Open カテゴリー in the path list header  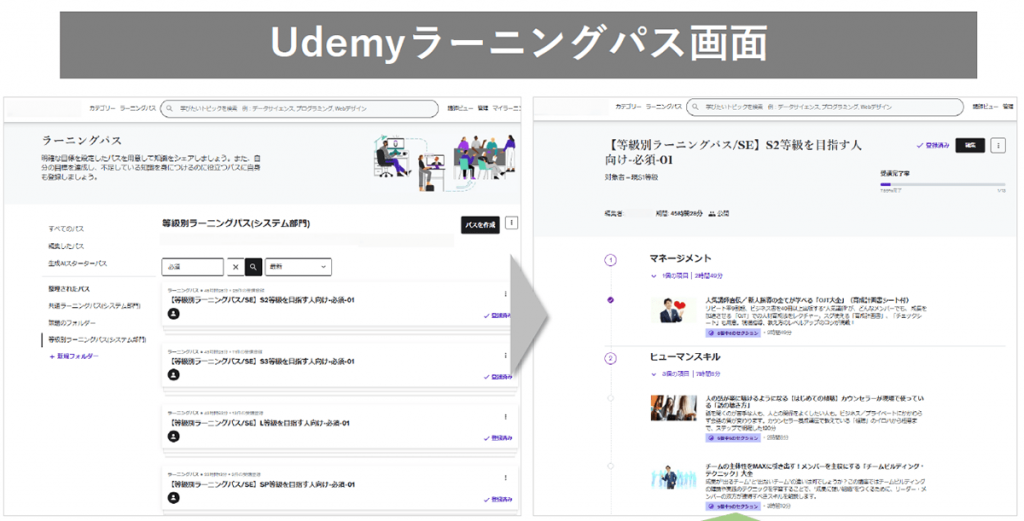[102, 108]
